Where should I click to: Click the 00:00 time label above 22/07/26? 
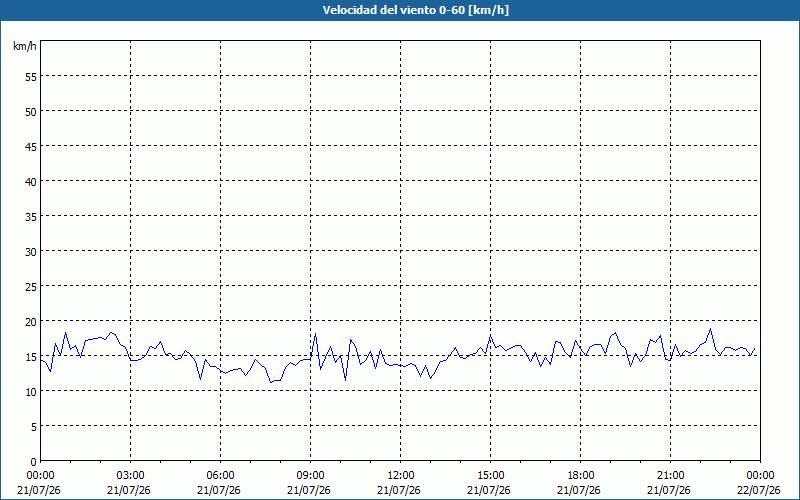760,476
